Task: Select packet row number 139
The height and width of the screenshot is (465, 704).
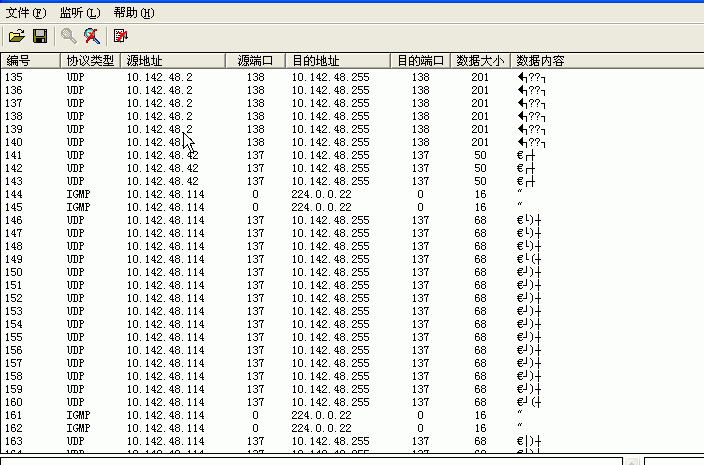Action: tap(352, 129)
